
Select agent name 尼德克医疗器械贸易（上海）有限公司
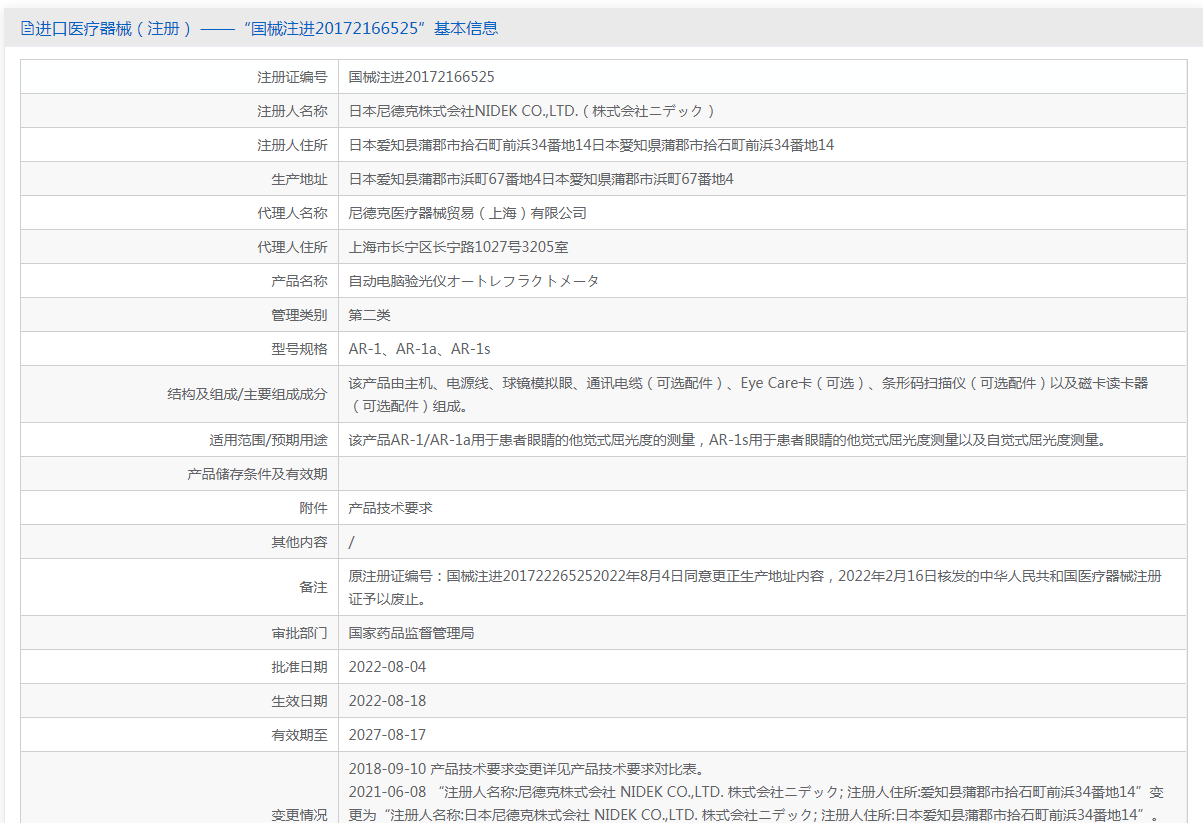(467, 213)
